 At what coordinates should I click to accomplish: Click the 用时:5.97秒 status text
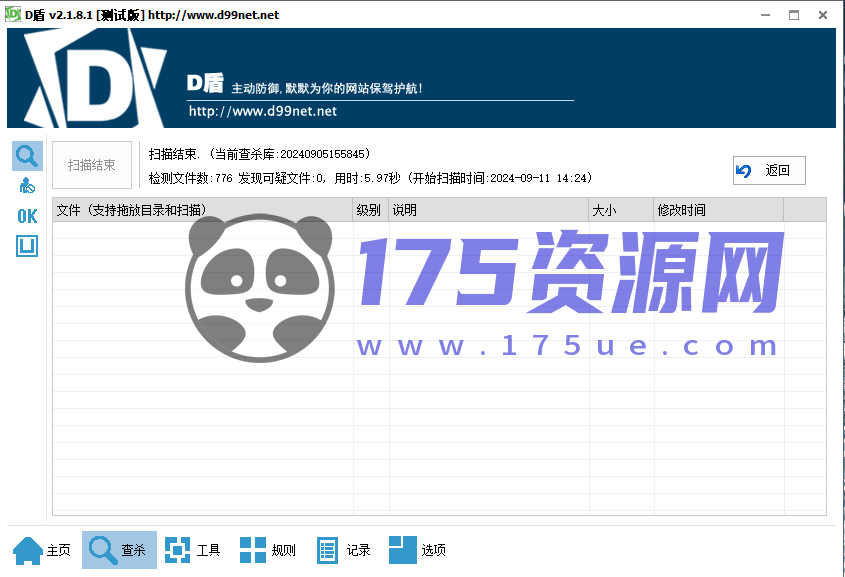[367, 178]
